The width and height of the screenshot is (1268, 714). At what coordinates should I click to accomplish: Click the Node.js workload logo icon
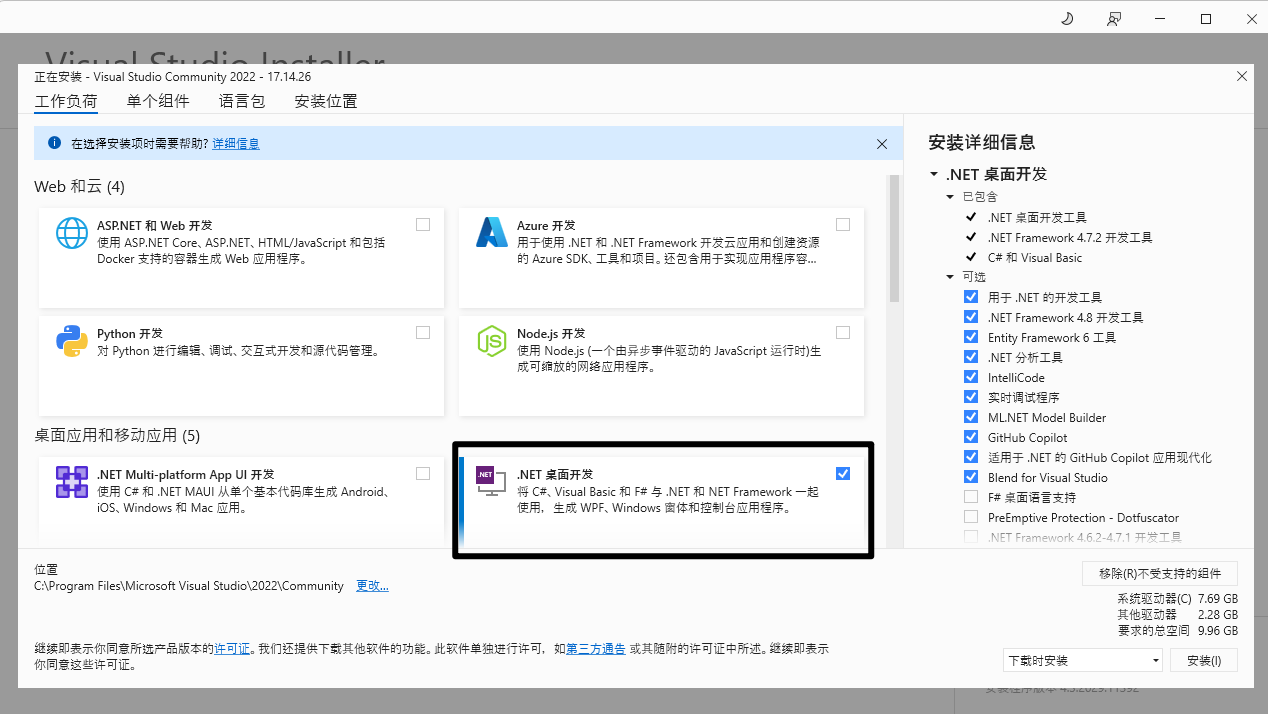coord(492,341)
